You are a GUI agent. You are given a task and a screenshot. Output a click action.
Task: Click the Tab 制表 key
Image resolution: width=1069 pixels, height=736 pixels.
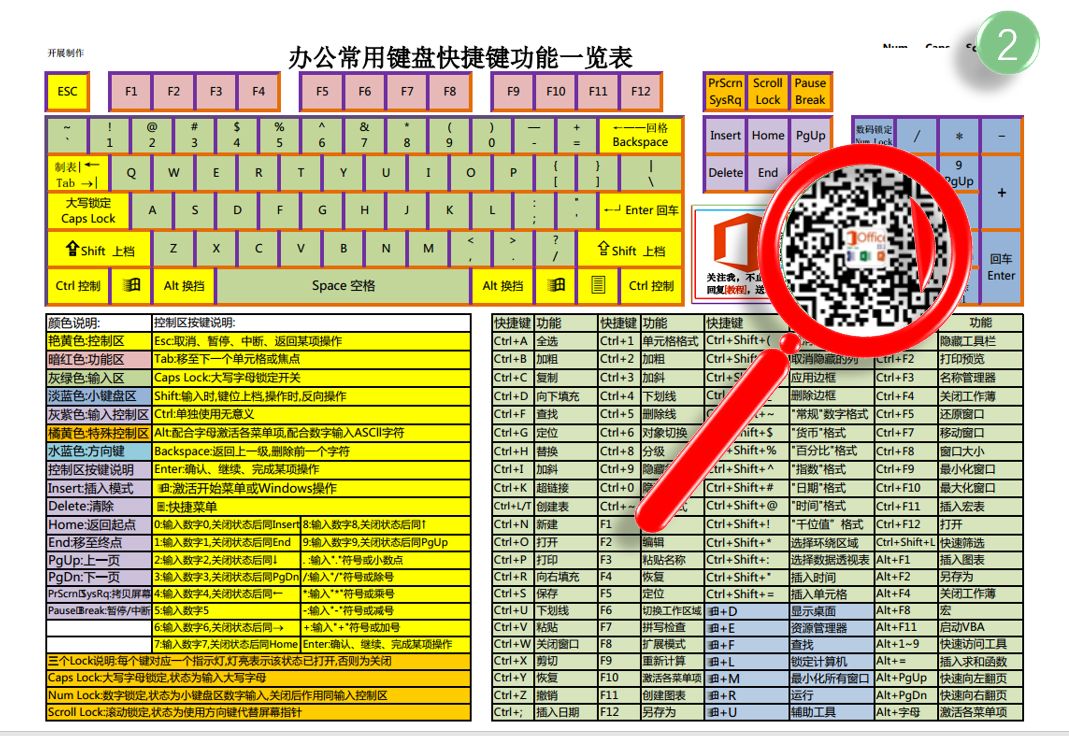[77, 174]
